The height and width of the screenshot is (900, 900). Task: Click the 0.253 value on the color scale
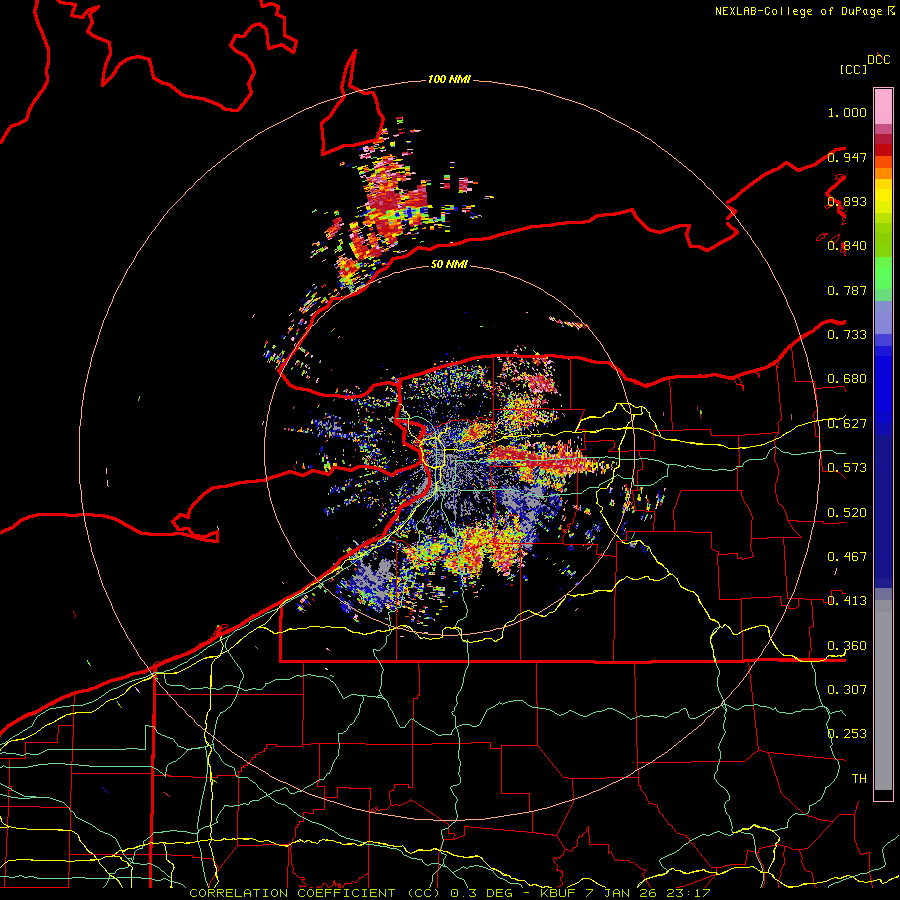pos(847,734)
